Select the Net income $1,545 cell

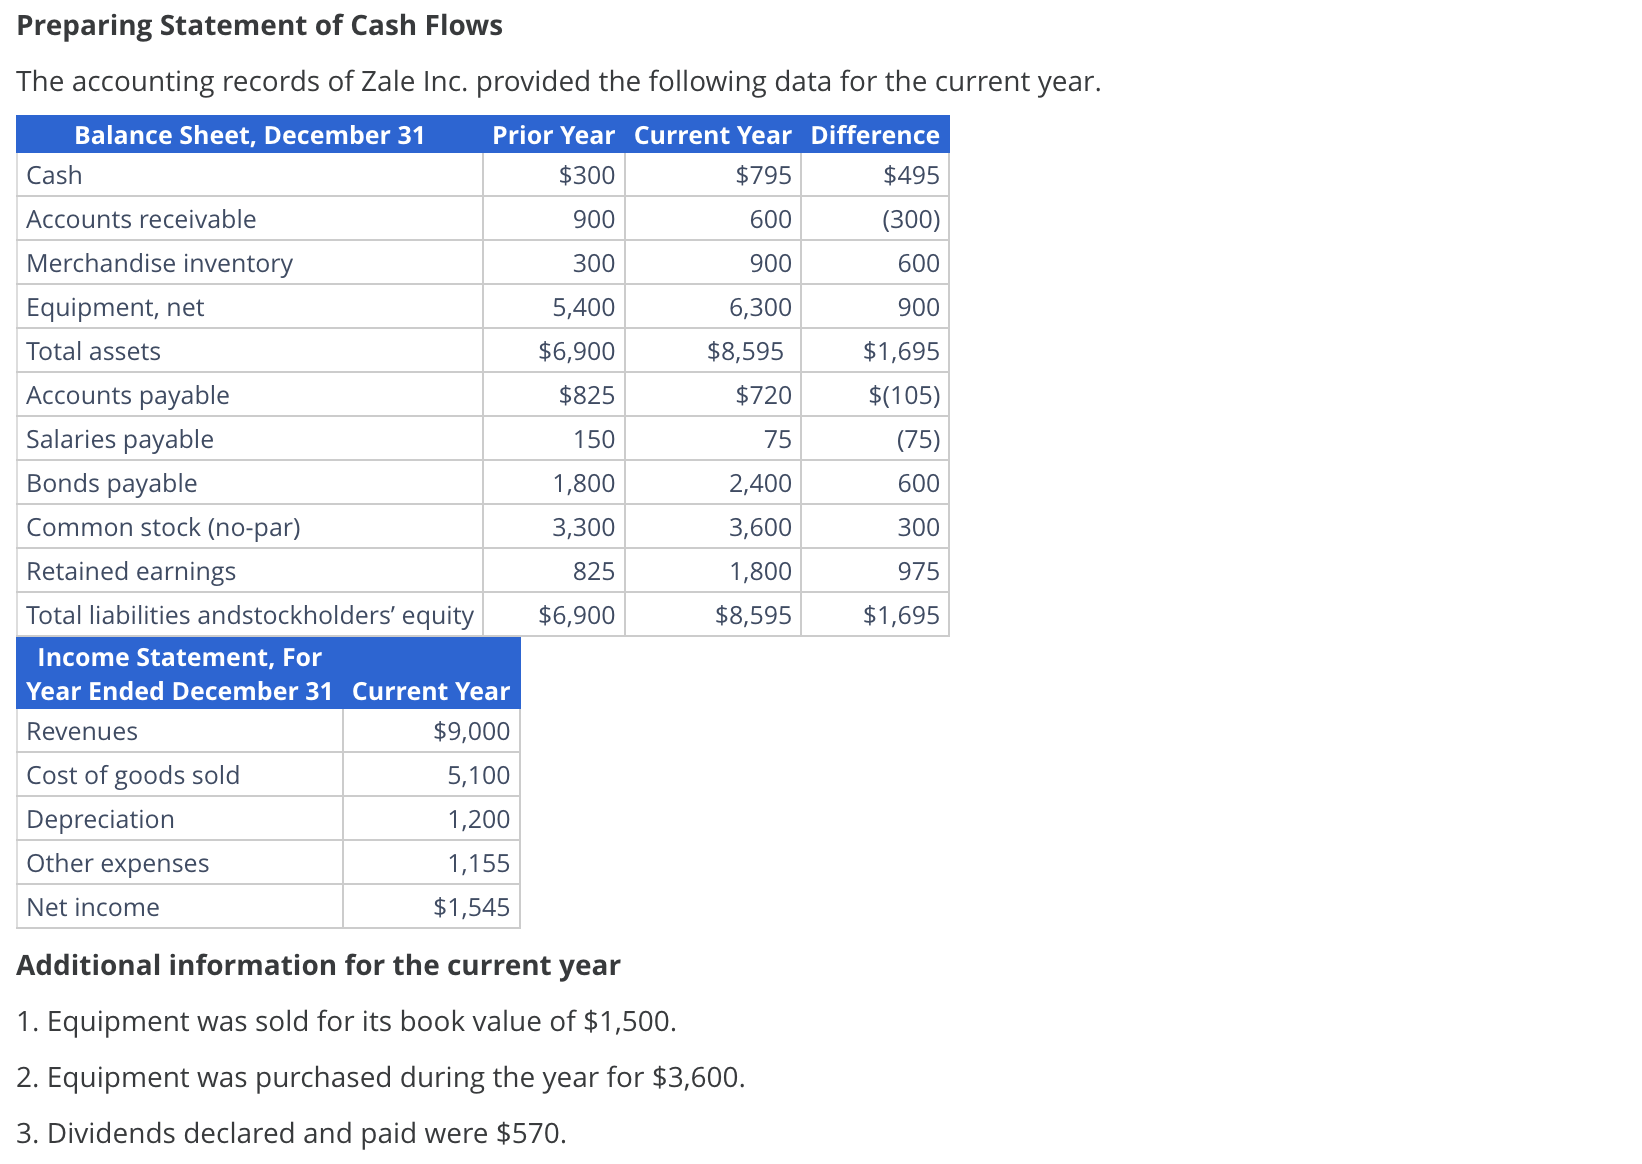click(x=472, y=906)
